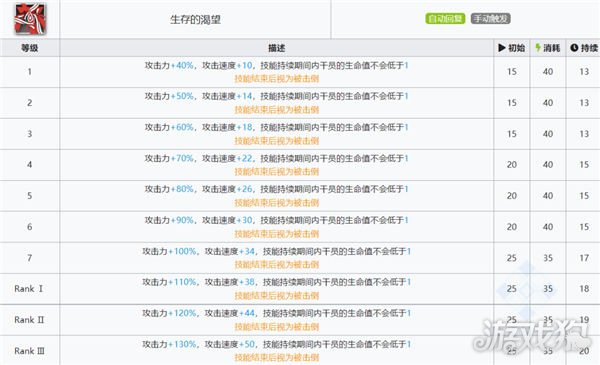Click the 攻击力+80% description line
This screenshot has width=600, height=365.
pos(276,189)
